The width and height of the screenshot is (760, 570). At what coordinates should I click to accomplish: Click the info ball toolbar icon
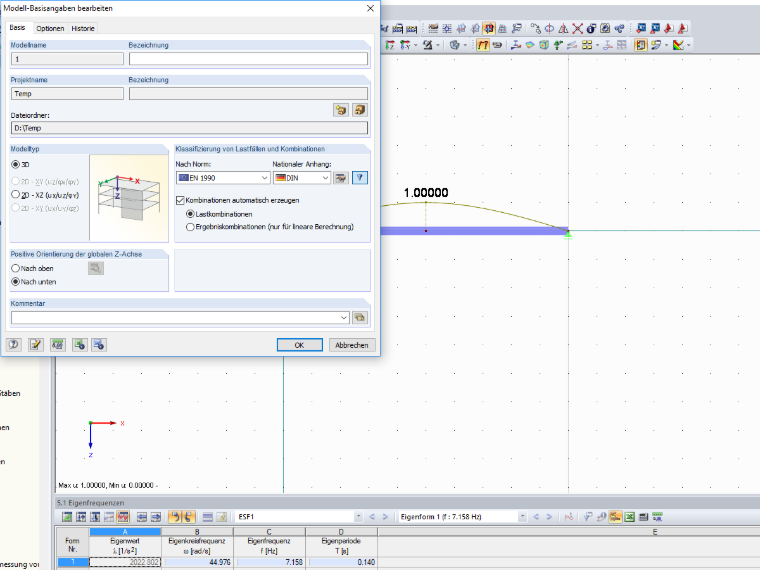591,29
